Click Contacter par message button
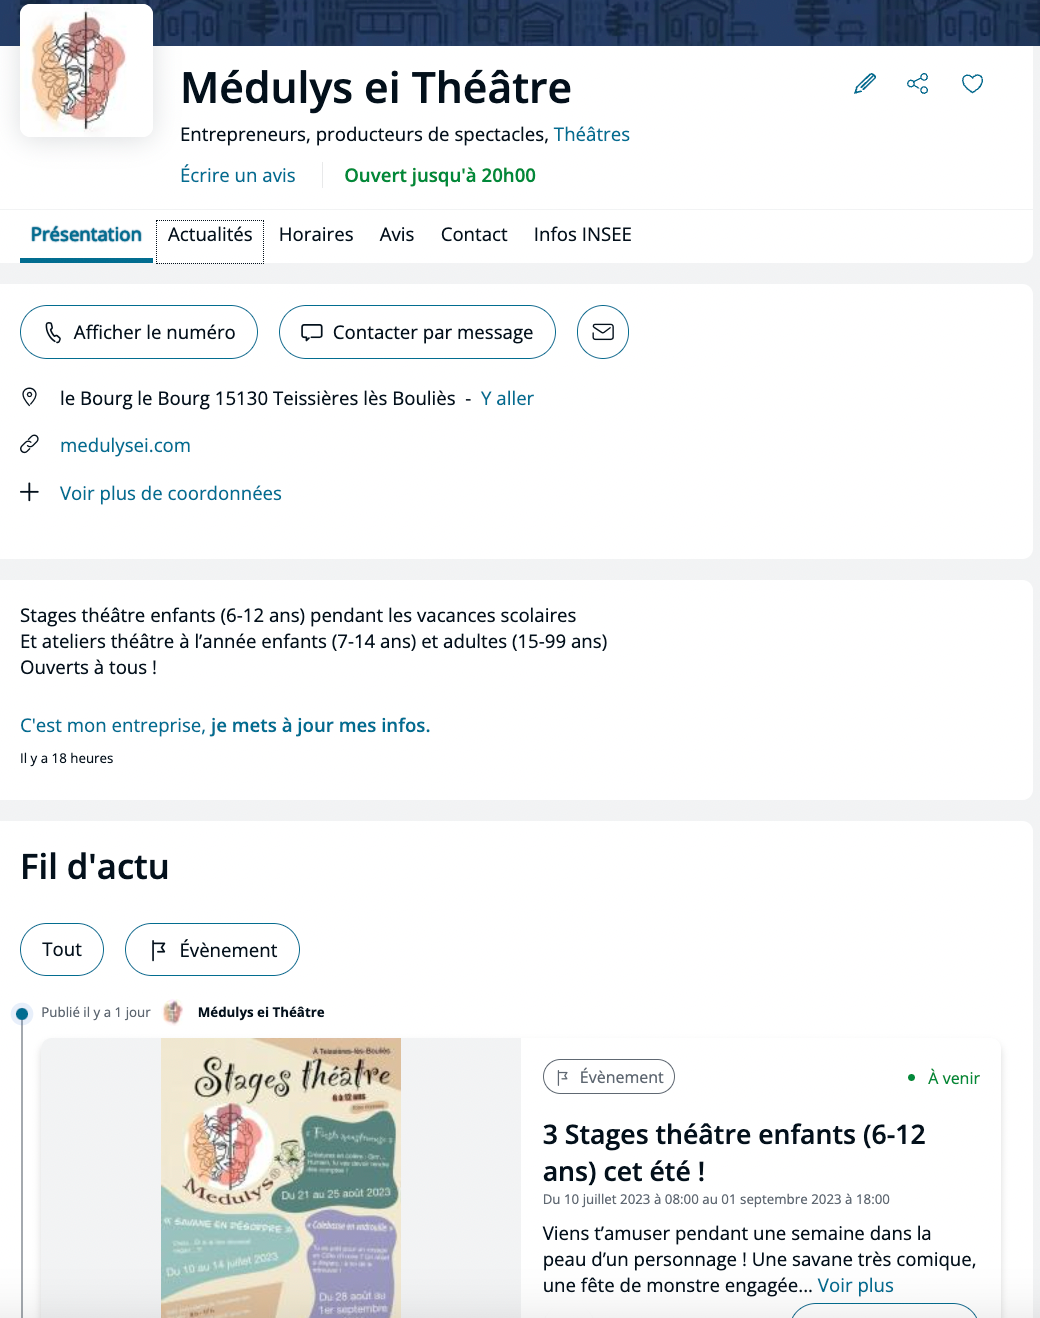This screenshot has width=1040, height=1318. (x=417, y=332)
